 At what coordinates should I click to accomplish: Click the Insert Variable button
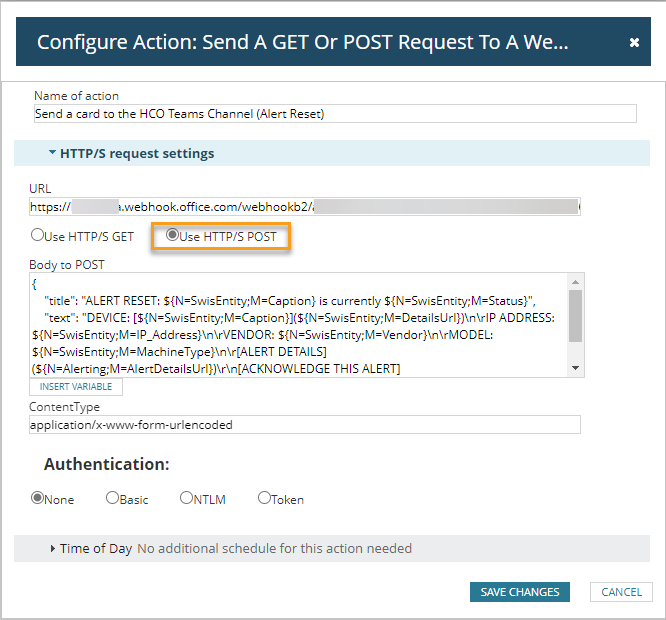pyautogui.click(x=76, y=386)
